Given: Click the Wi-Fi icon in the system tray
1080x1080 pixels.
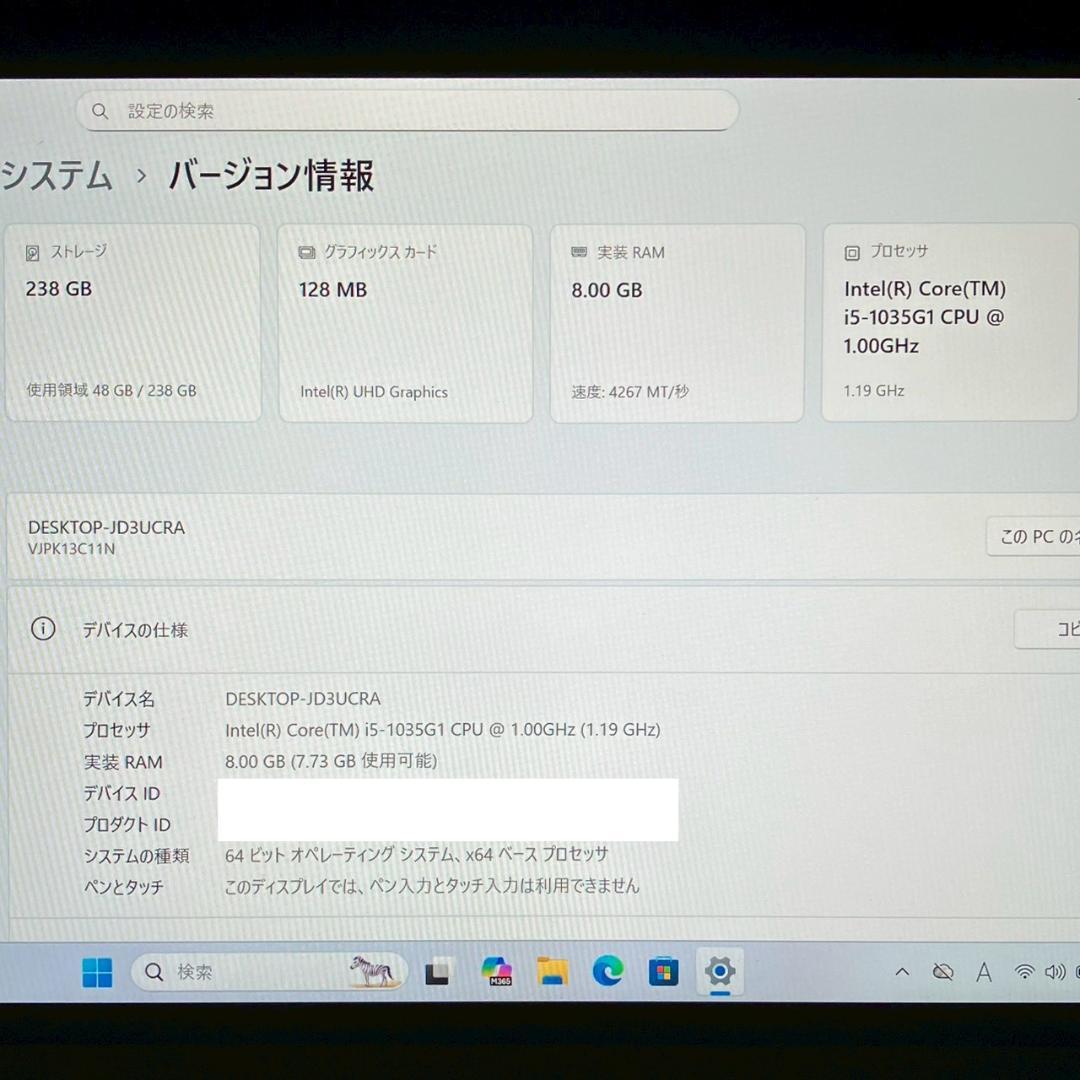Looking at the screenshot, I should coord(1024,971).
